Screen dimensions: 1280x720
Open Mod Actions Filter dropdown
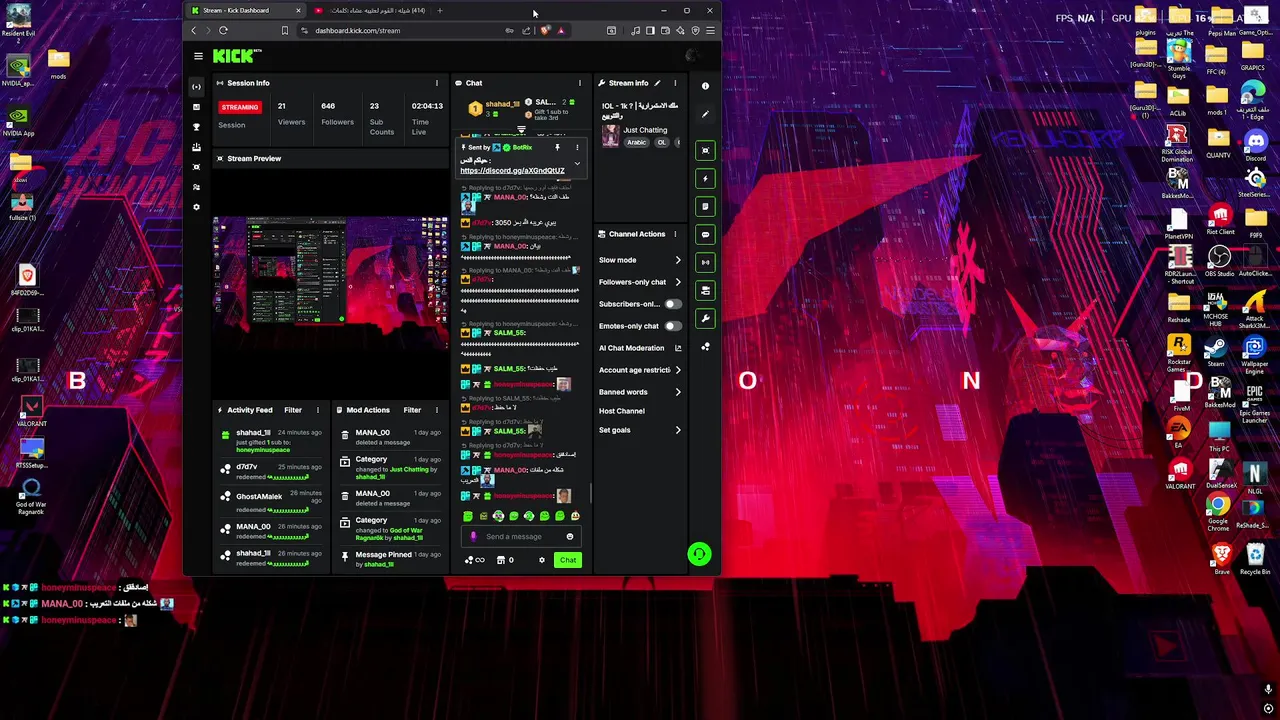tap(412, 410)
